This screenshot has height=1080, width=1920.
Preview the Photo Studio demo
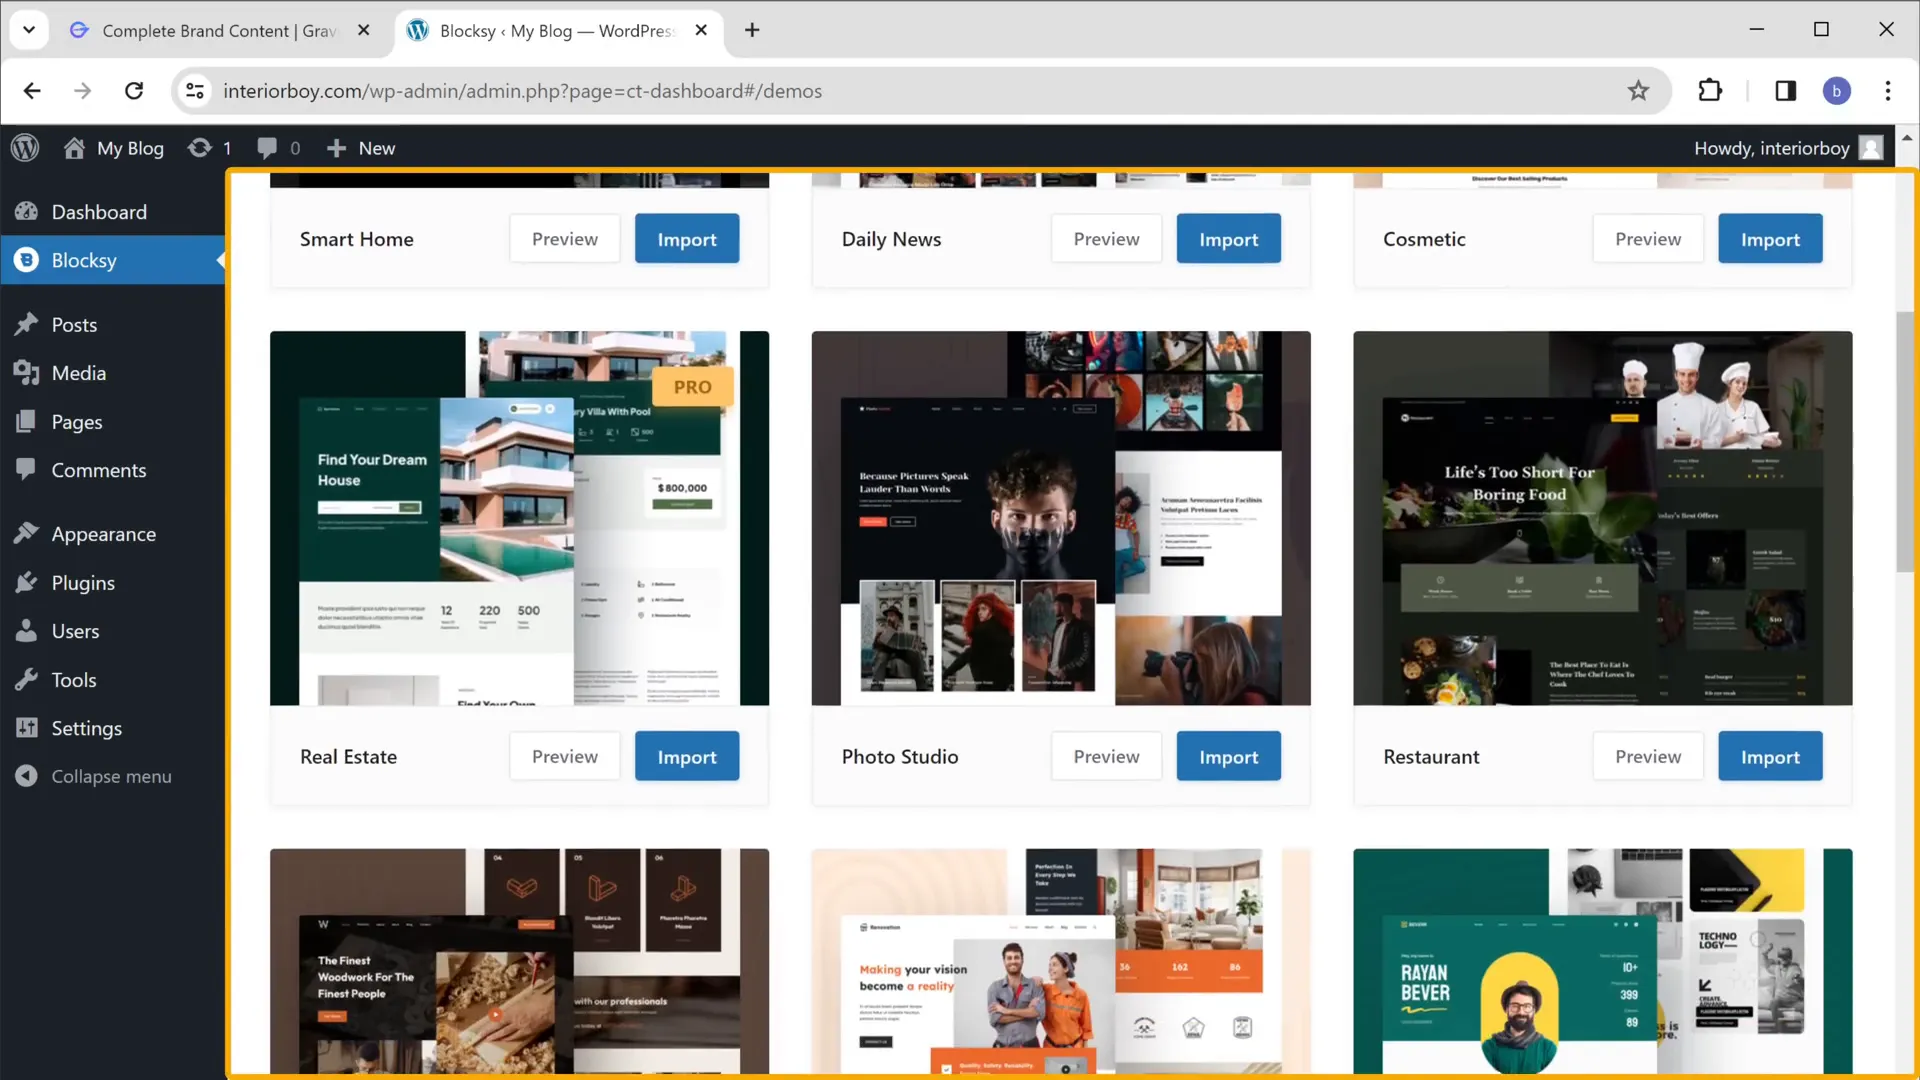1106,757
